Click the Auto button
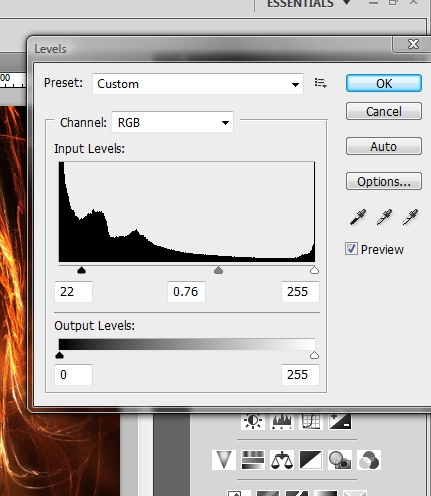This screenshot has width=431, height=496. 384,146
